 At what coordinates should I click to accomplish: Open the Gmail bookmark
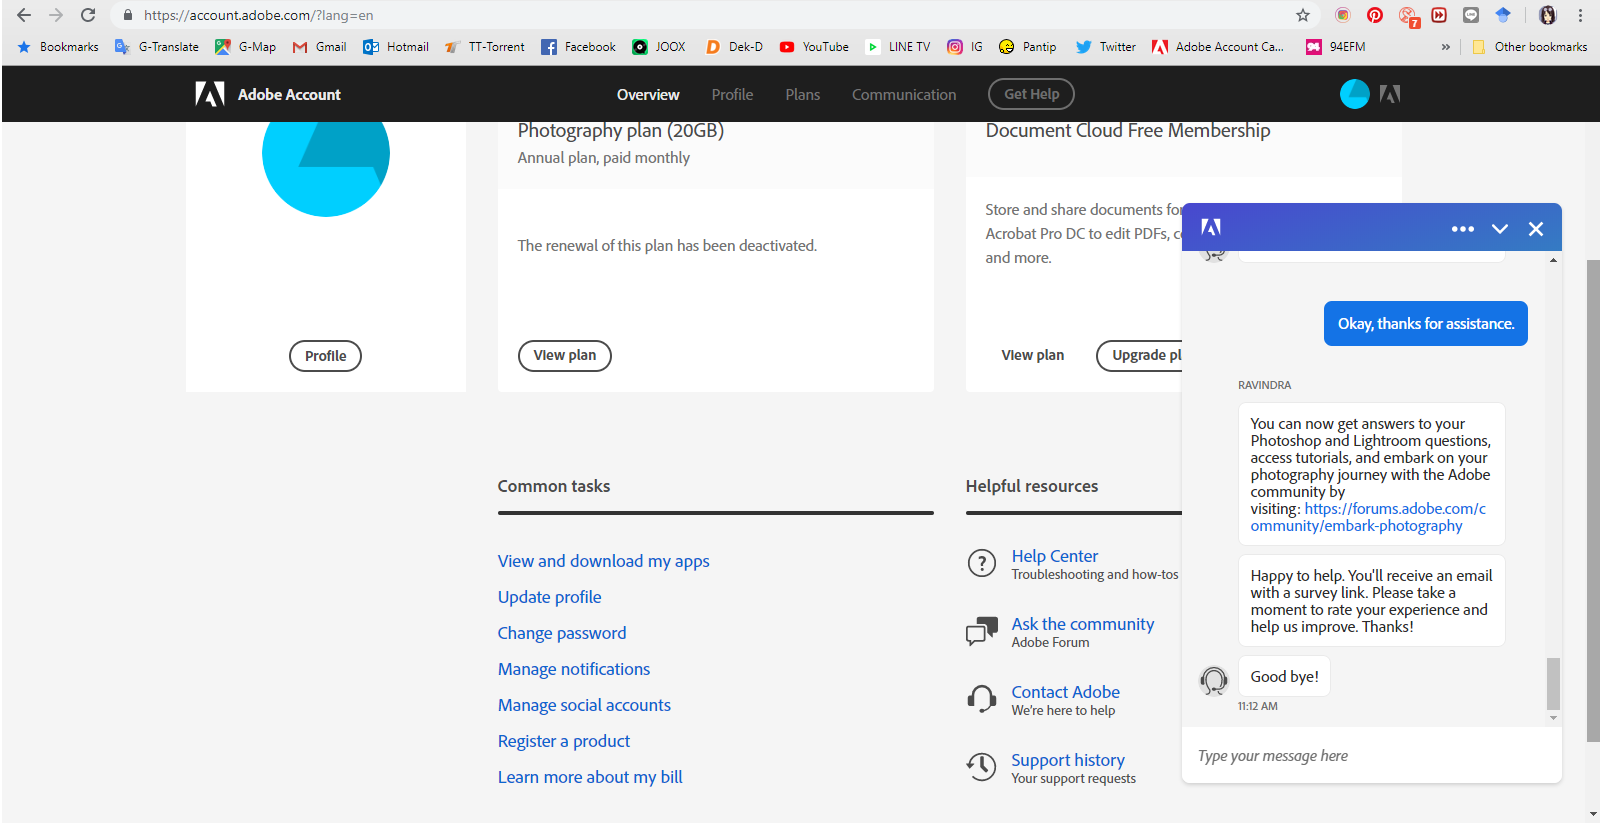(319, 47)
